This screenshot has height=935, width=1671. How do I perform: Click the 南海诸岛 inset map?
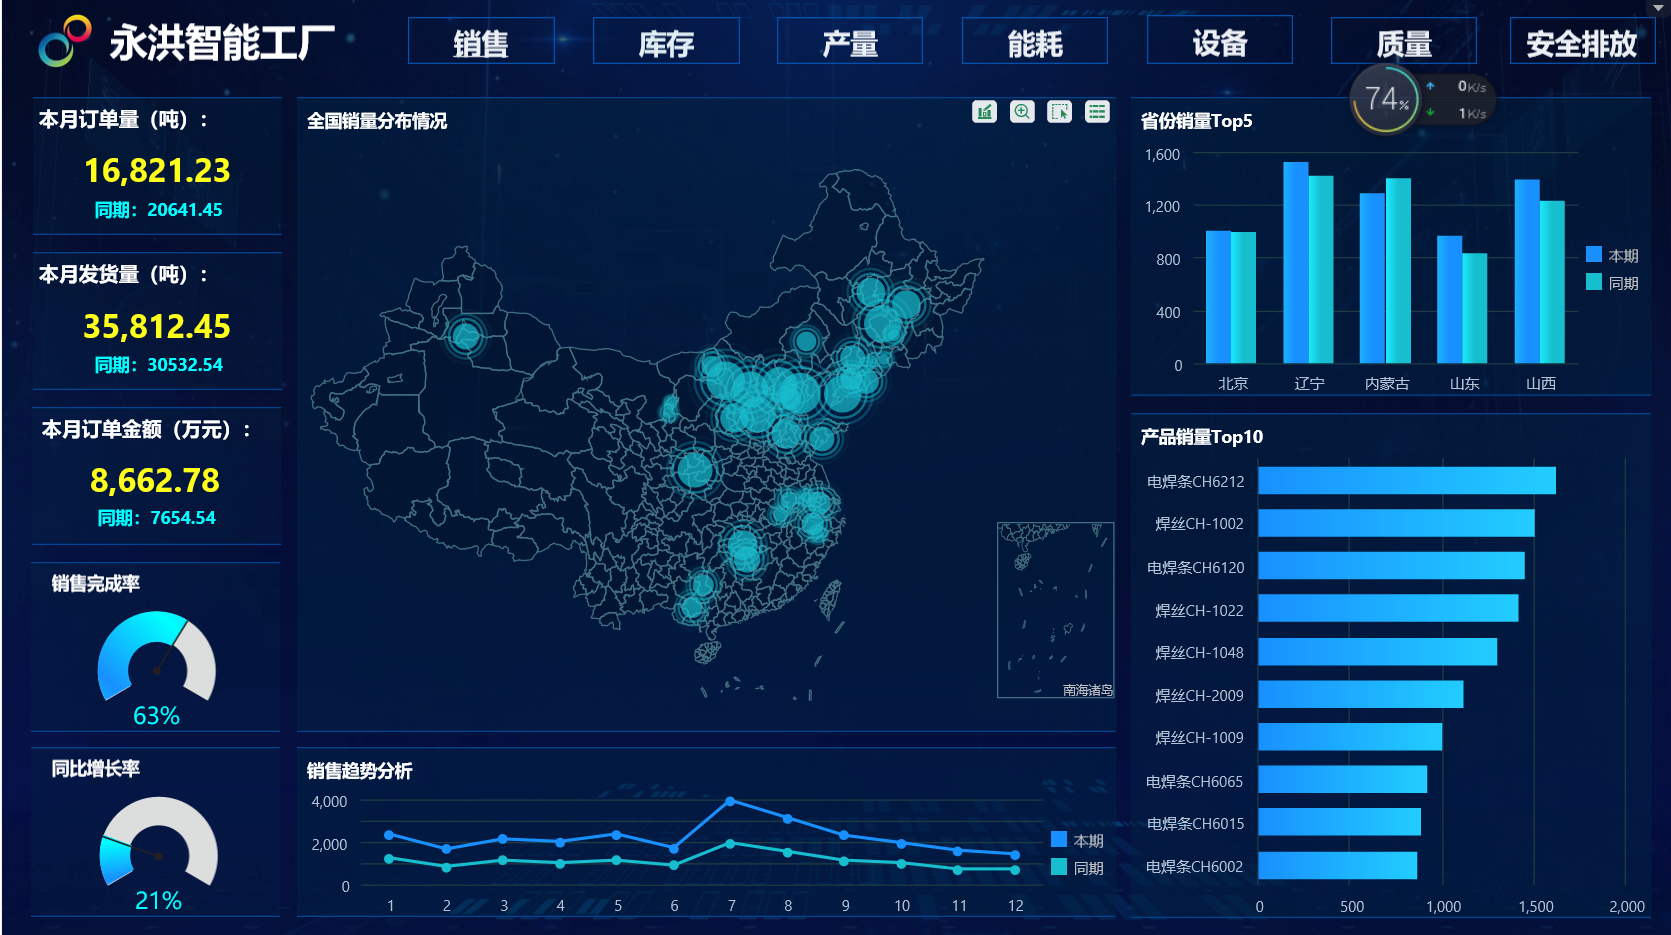[1055, 610]
